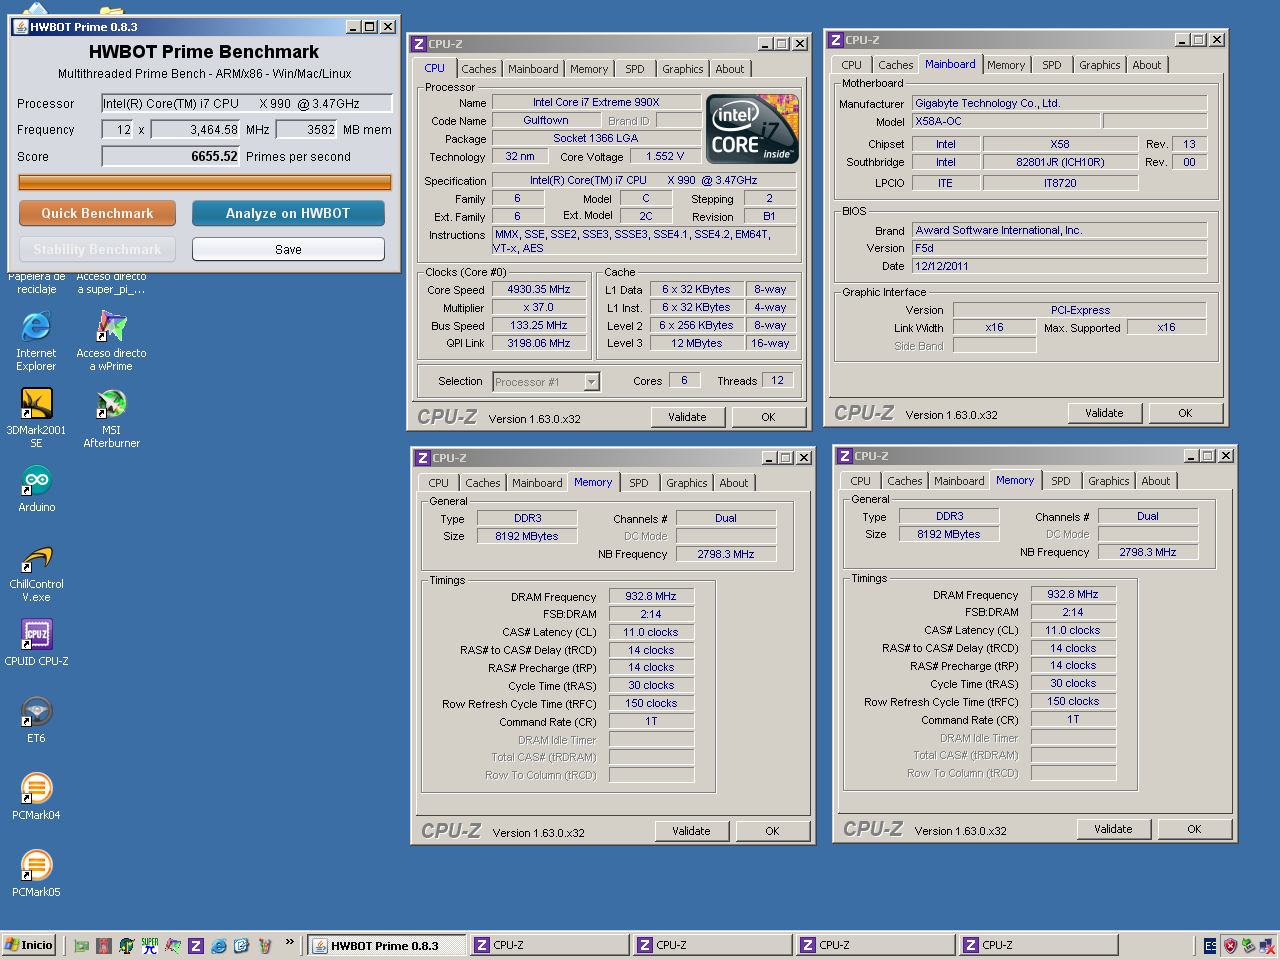Image resolution: width=1280 pixels, height=960 pixels.
Task: Open the PCMark04 desktop icon
Action: pyautogui.click(x=36, y=797)
